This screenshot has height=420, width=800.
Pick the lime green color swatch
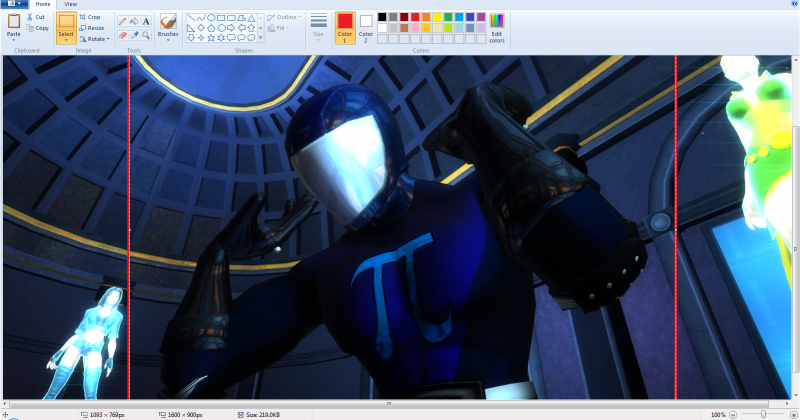click(x=448, y=28)
